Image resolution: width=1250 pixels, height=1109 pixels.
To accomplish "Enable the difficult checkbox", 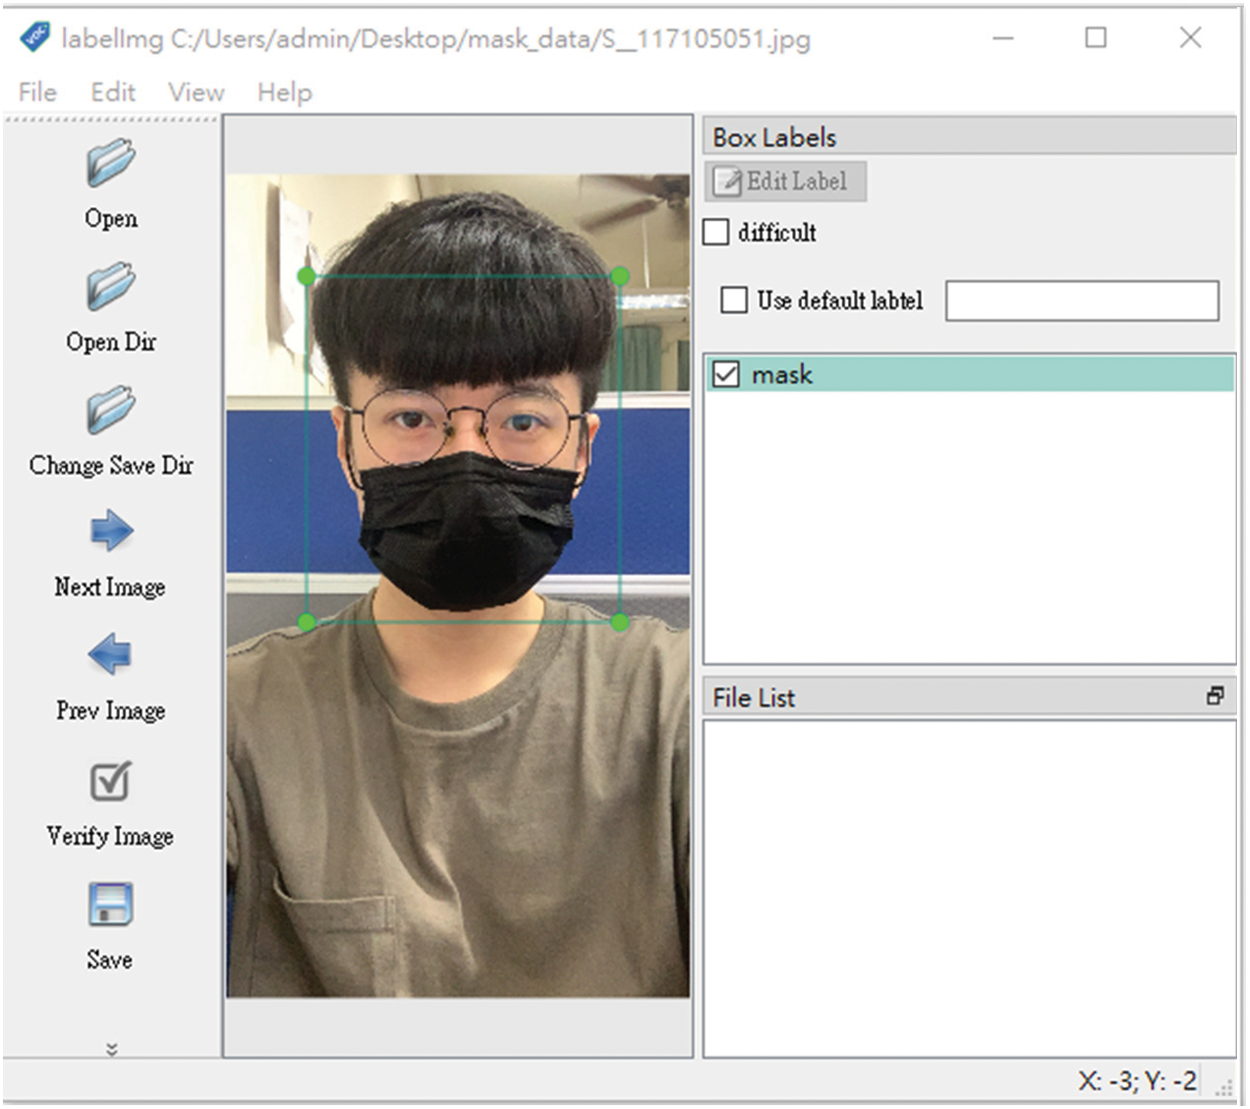I will point(716,232).
